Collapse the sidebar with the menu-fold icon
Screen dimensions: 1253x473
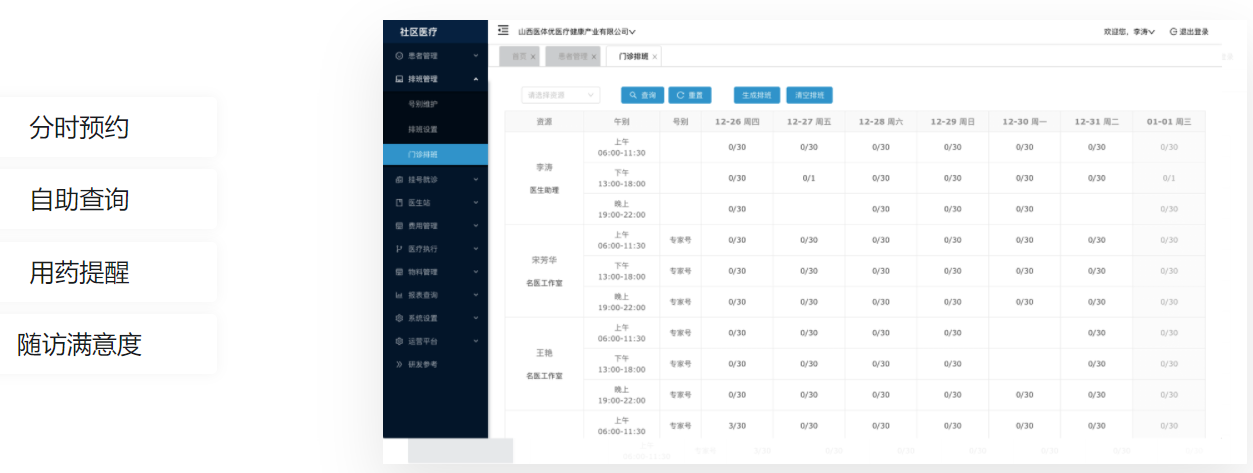tap(503, 30)
